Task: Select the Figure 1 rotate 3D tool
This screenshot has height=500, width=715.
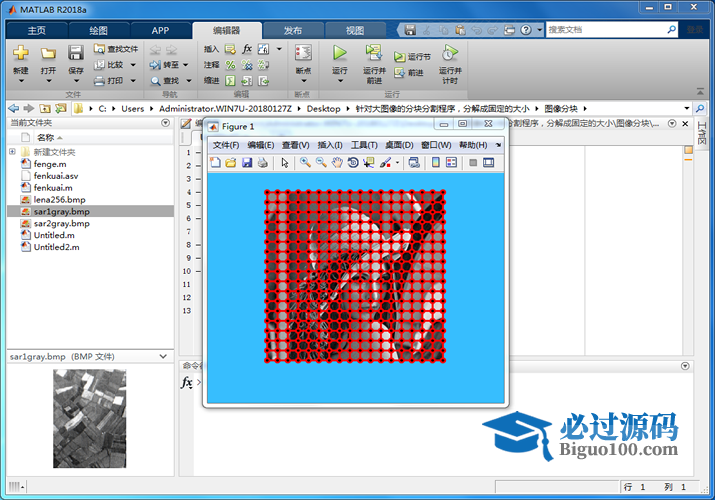Action: pyautogui.click(x=352, y=163)
